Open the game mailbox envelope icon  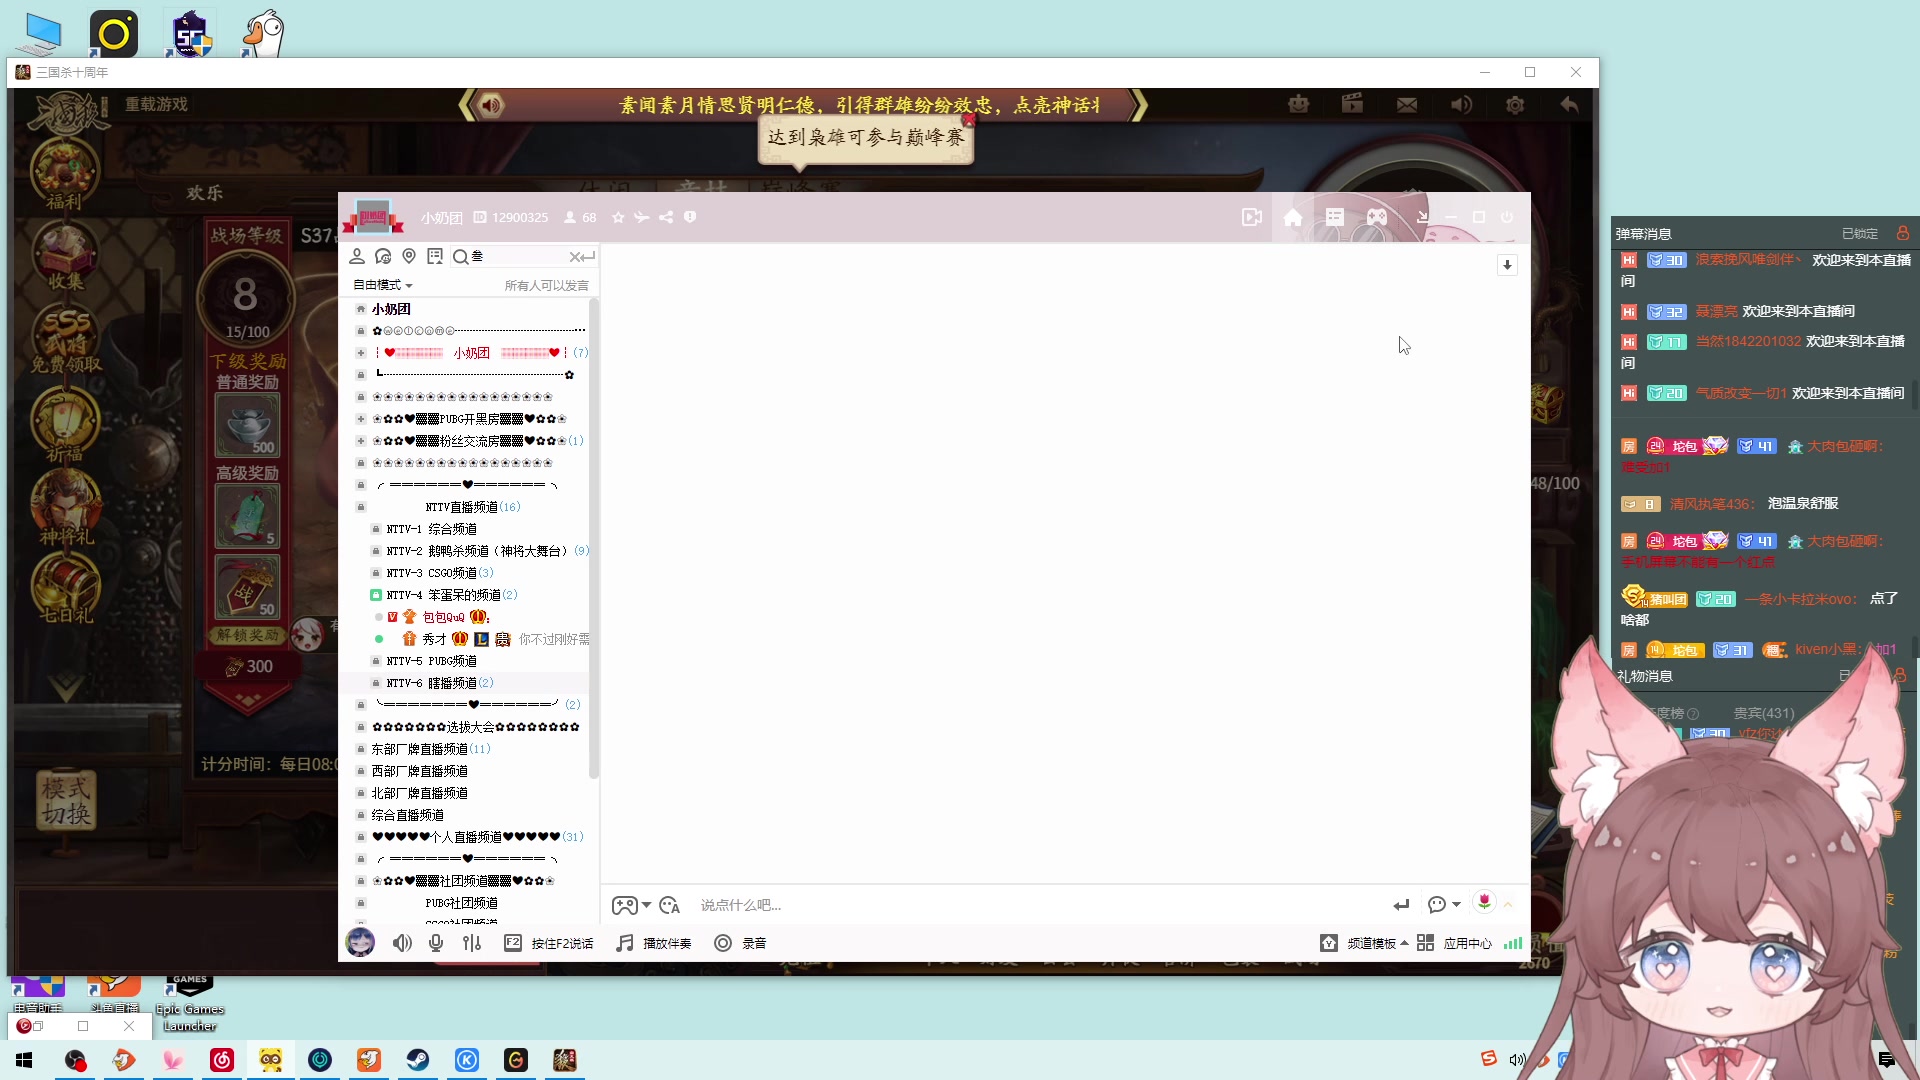coord(1407,105)
